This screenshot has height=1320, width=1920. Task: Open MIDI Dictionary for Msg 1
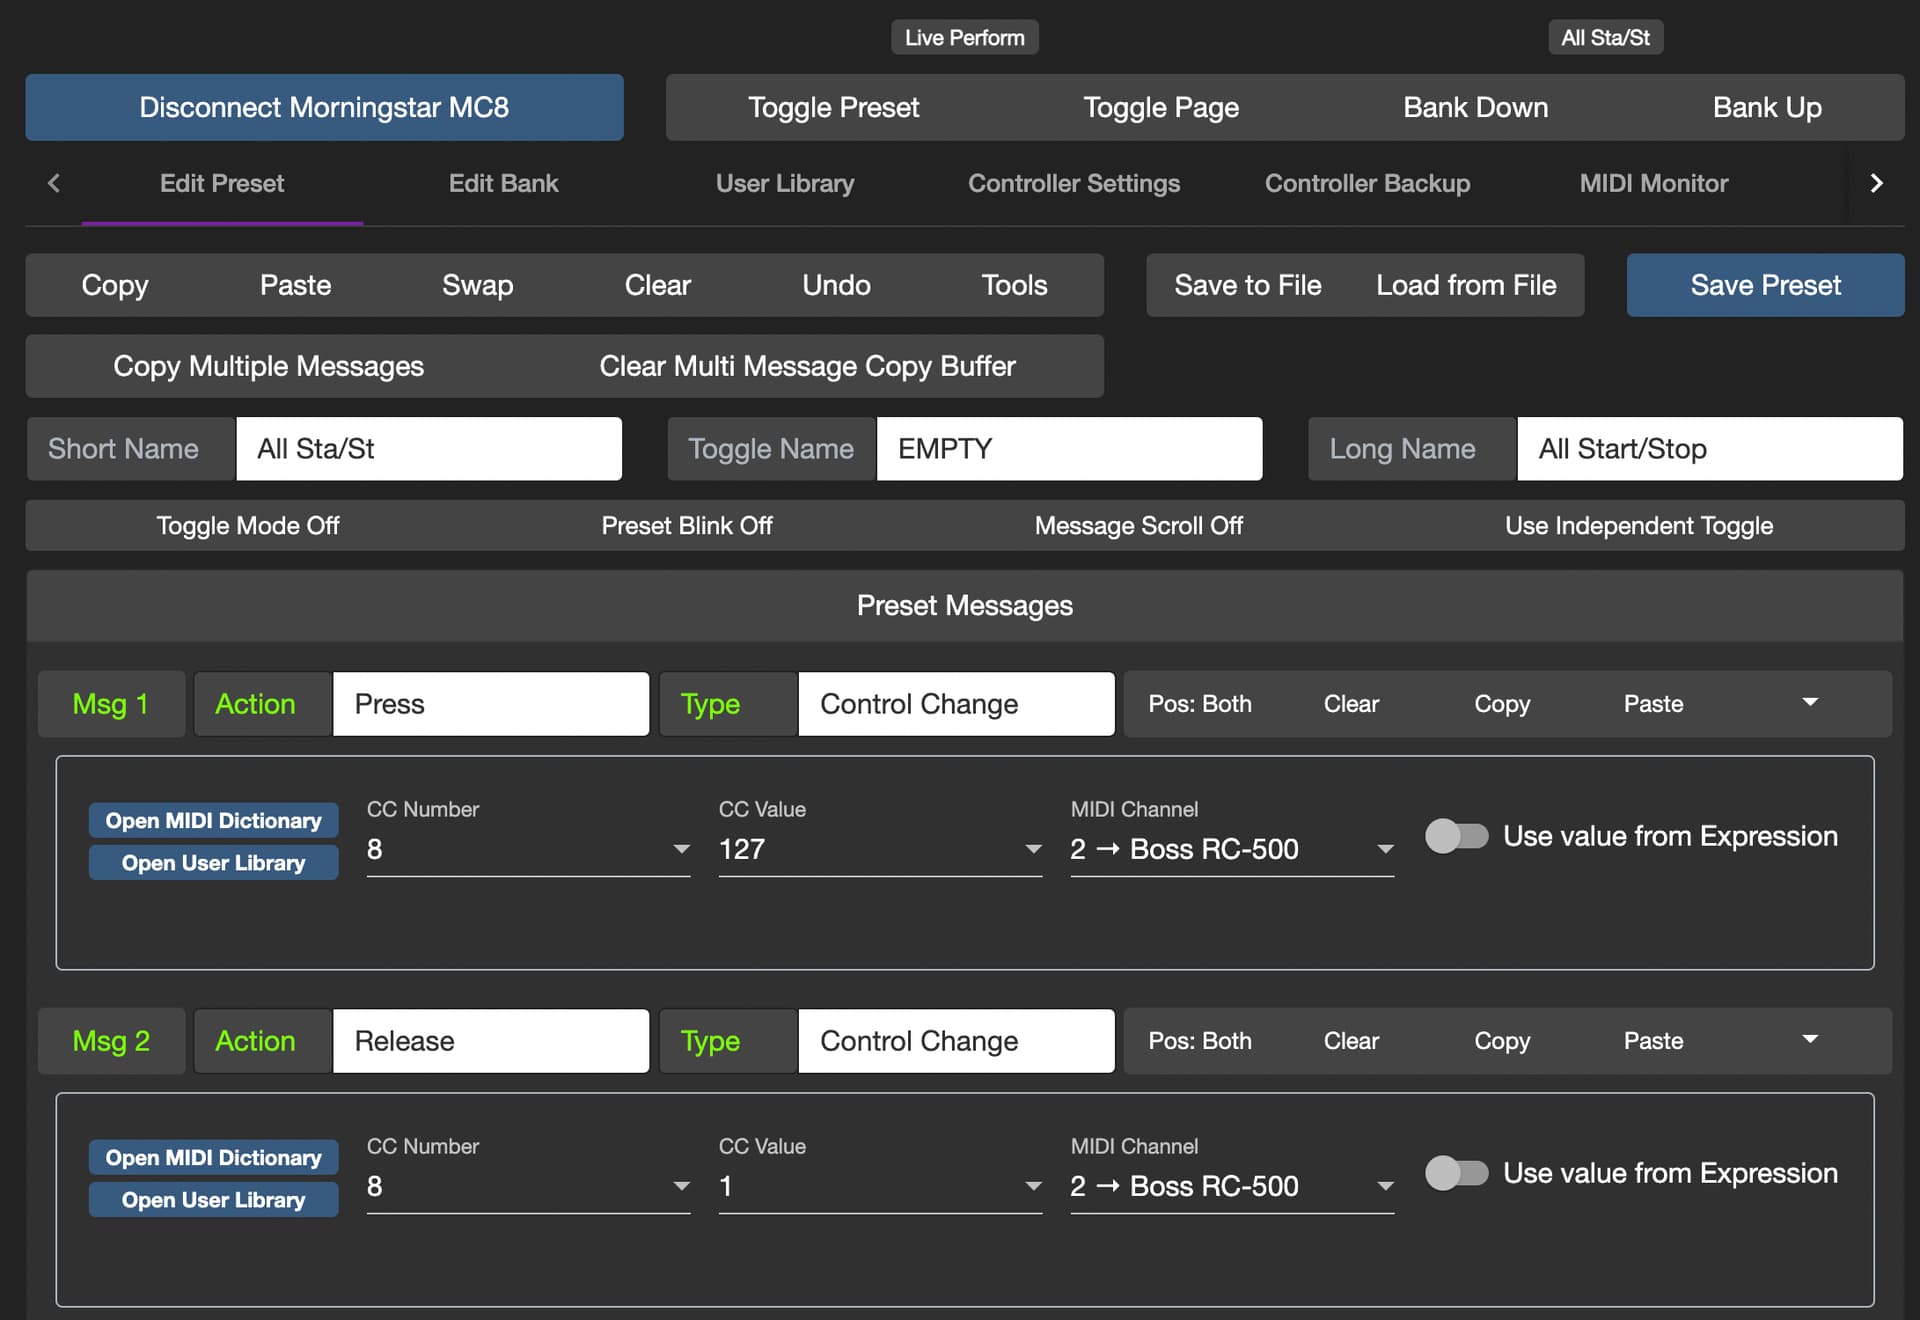tap(213, 821)
